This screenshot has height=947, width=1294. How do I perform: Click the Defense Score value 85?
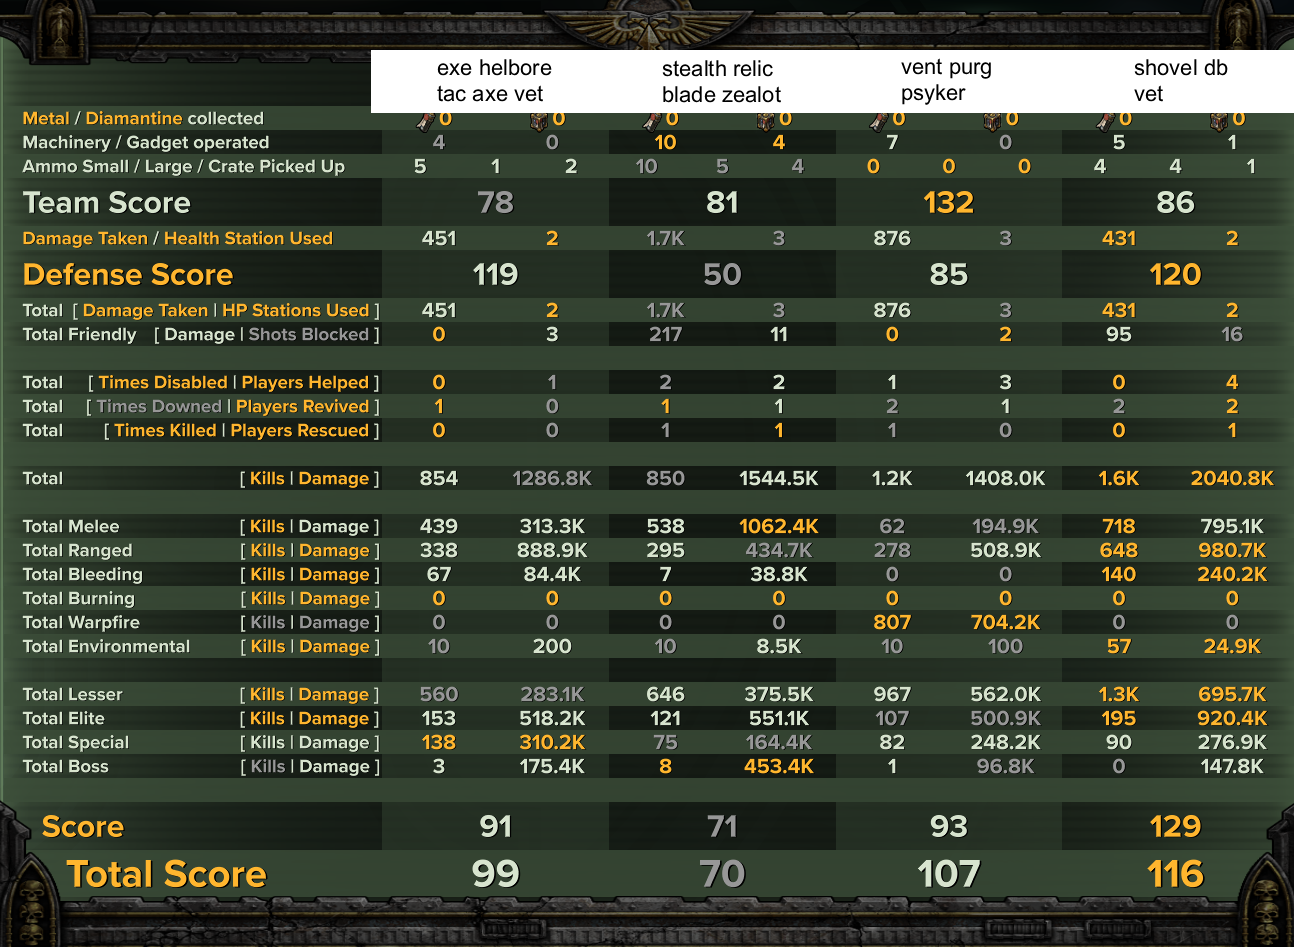(949, 275)
